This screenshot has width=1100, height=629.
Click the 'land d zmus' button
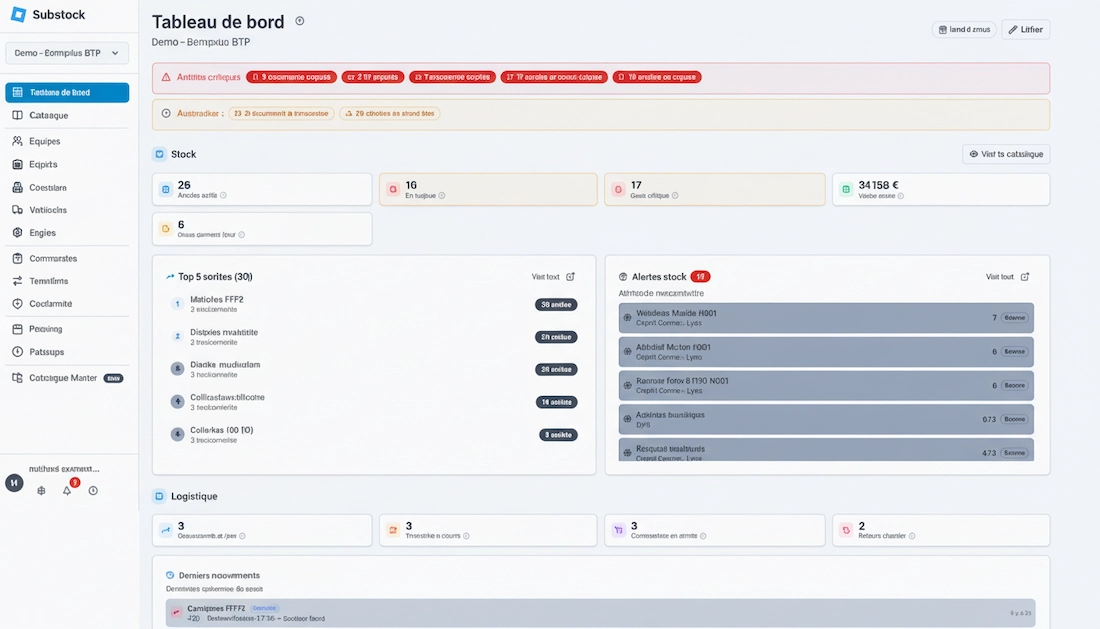coord(964,29)
